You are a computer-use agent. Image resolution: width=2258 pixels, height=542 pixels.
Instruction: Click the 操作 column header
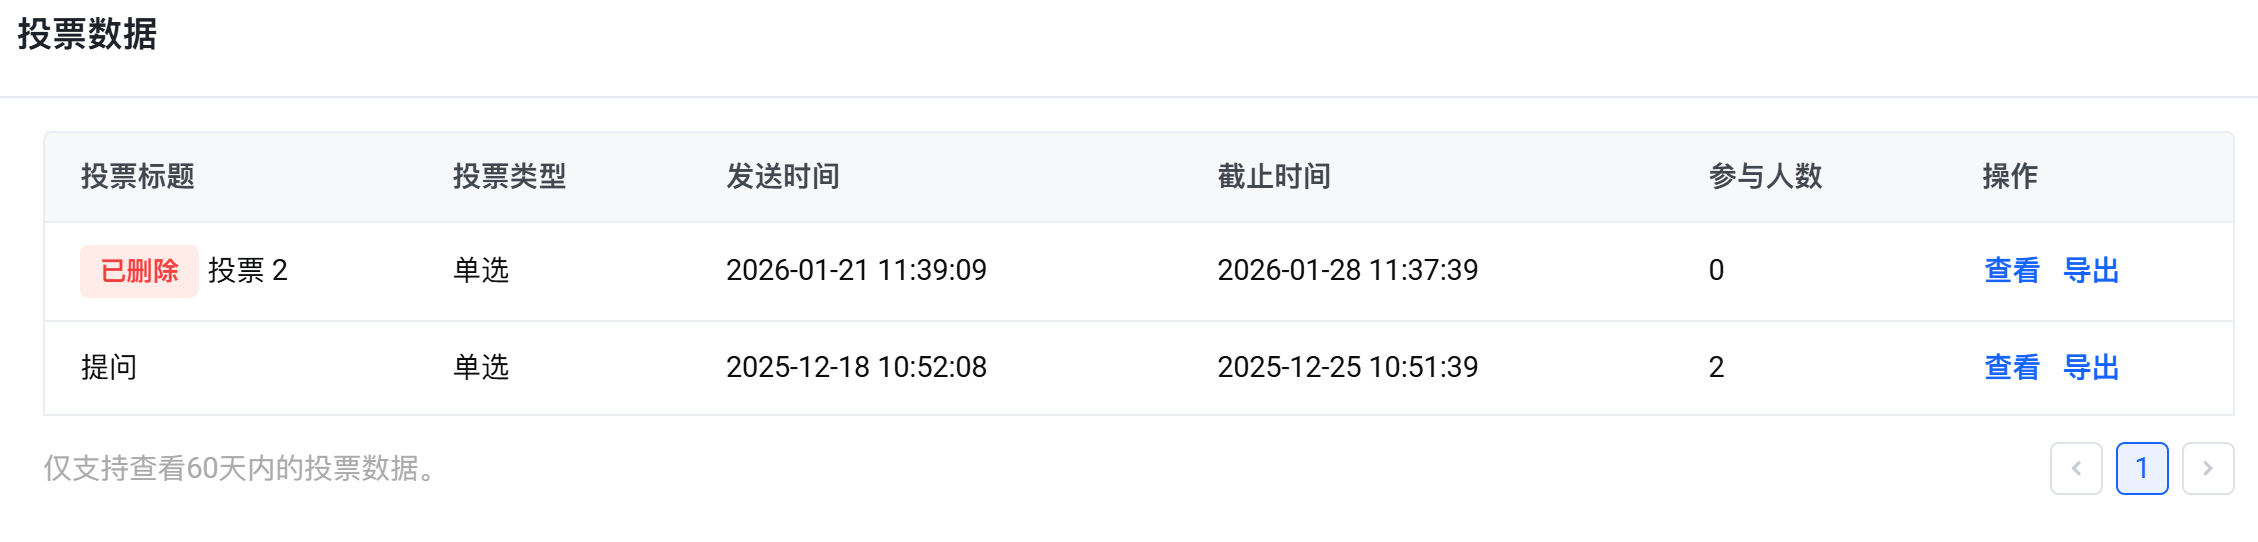pyautogui.click(x=2009, y=177)
